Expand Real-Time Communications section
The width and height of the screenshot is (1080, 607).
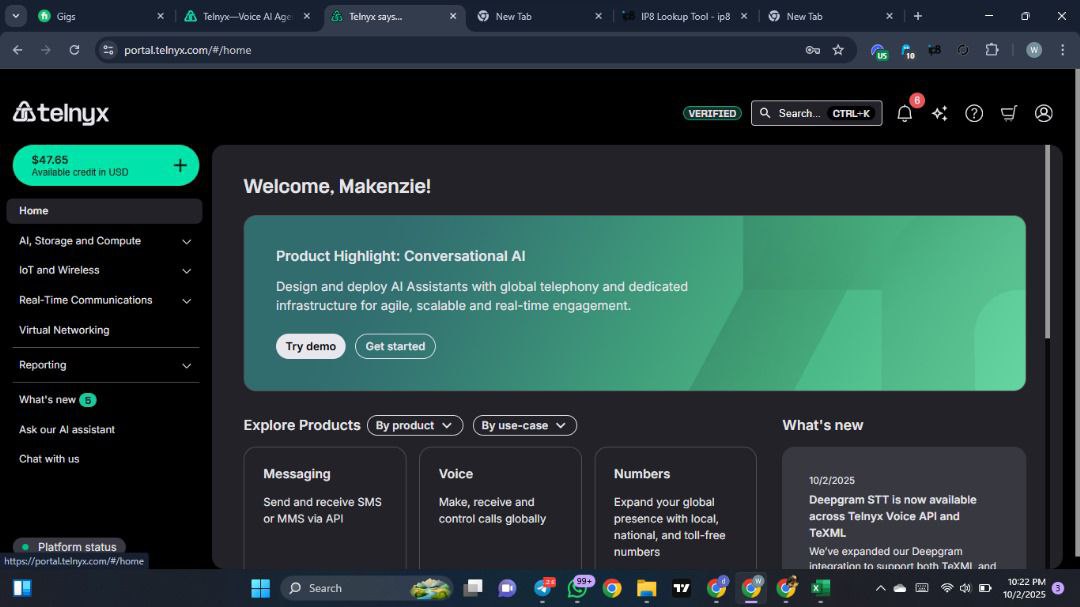186,301
